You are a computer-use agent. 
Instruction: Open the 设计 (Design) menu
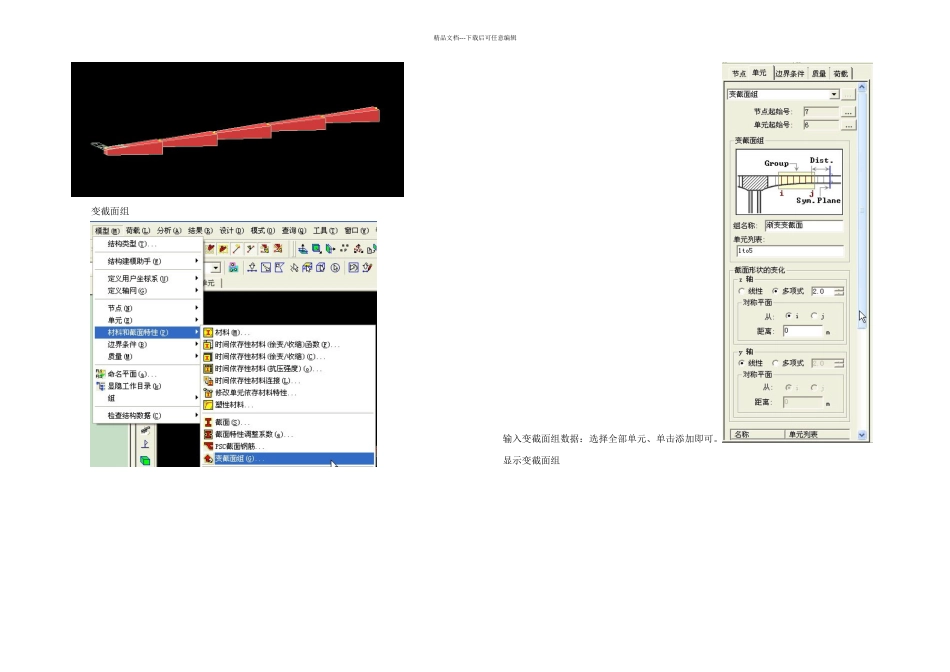coord(231,231)
